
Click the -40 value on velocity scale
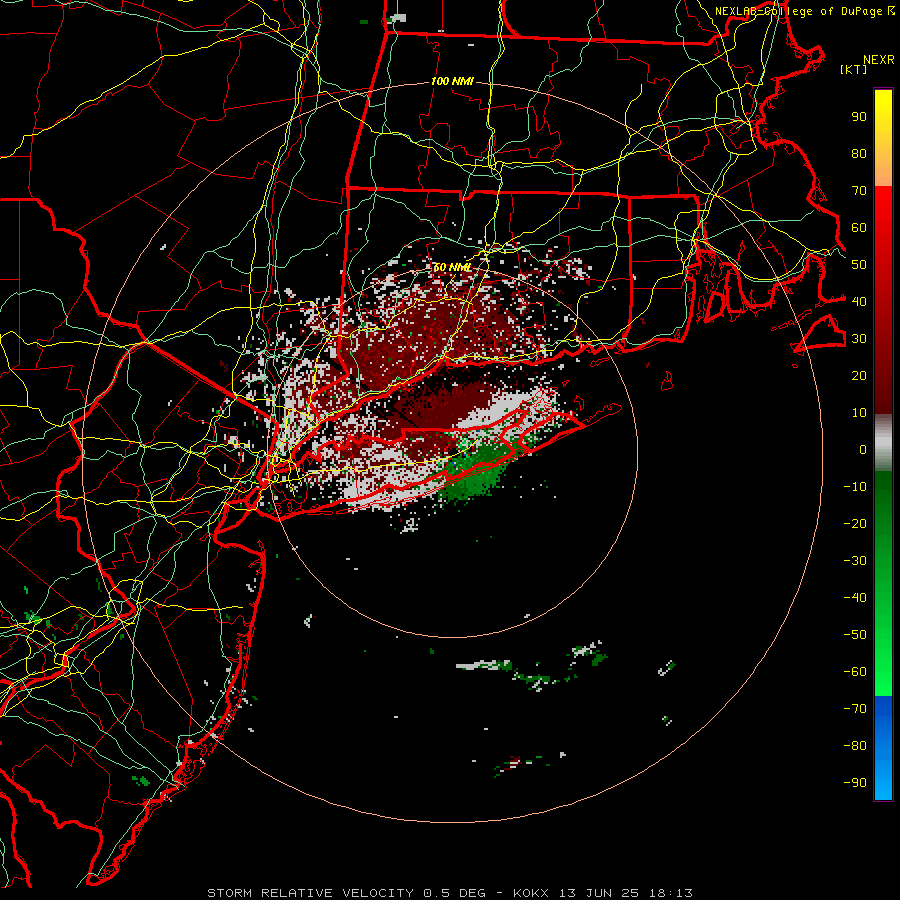pos(855,598)
